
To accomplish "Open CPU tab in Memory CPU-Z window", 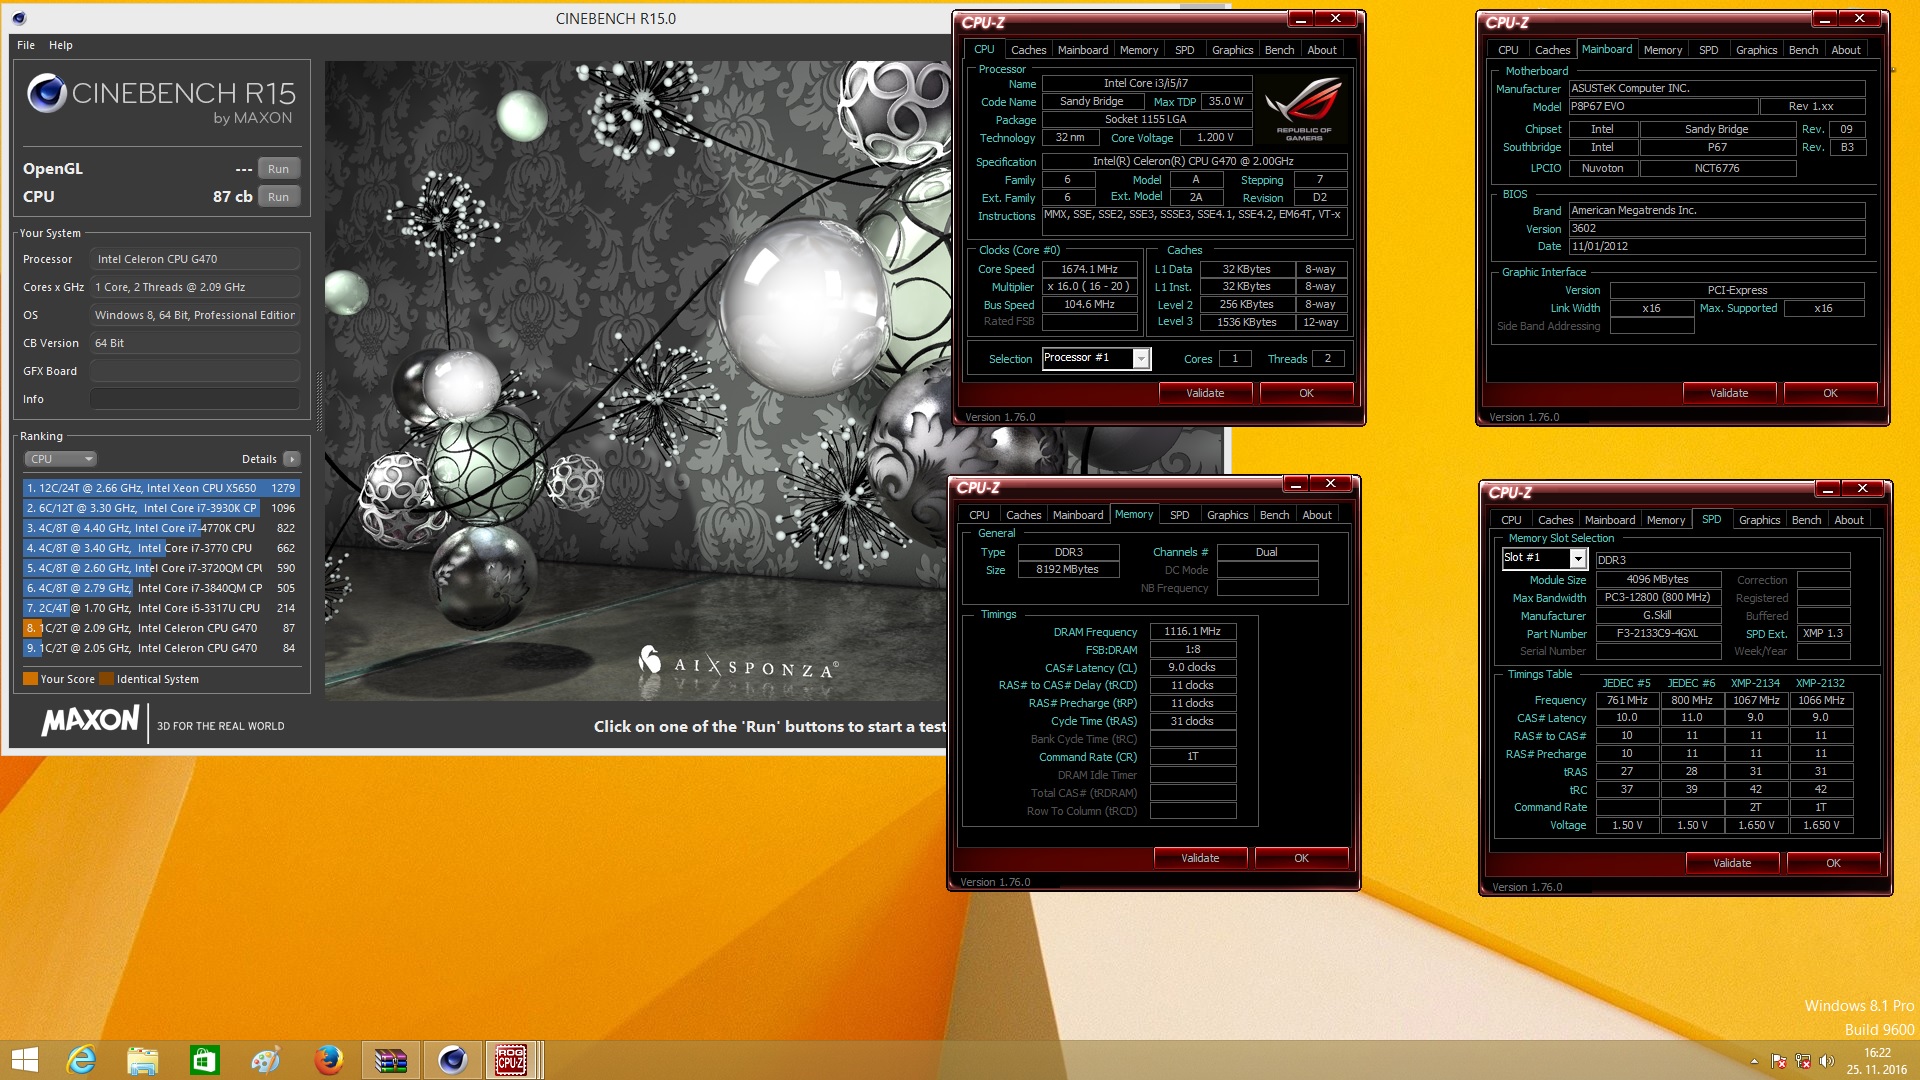I will [979, 515].
